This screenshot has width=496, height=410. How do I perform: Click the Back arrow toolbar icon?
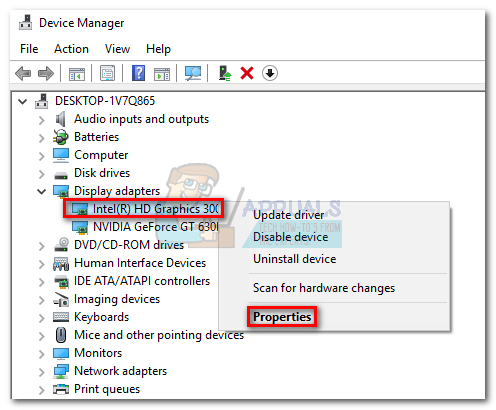[23, 73]
